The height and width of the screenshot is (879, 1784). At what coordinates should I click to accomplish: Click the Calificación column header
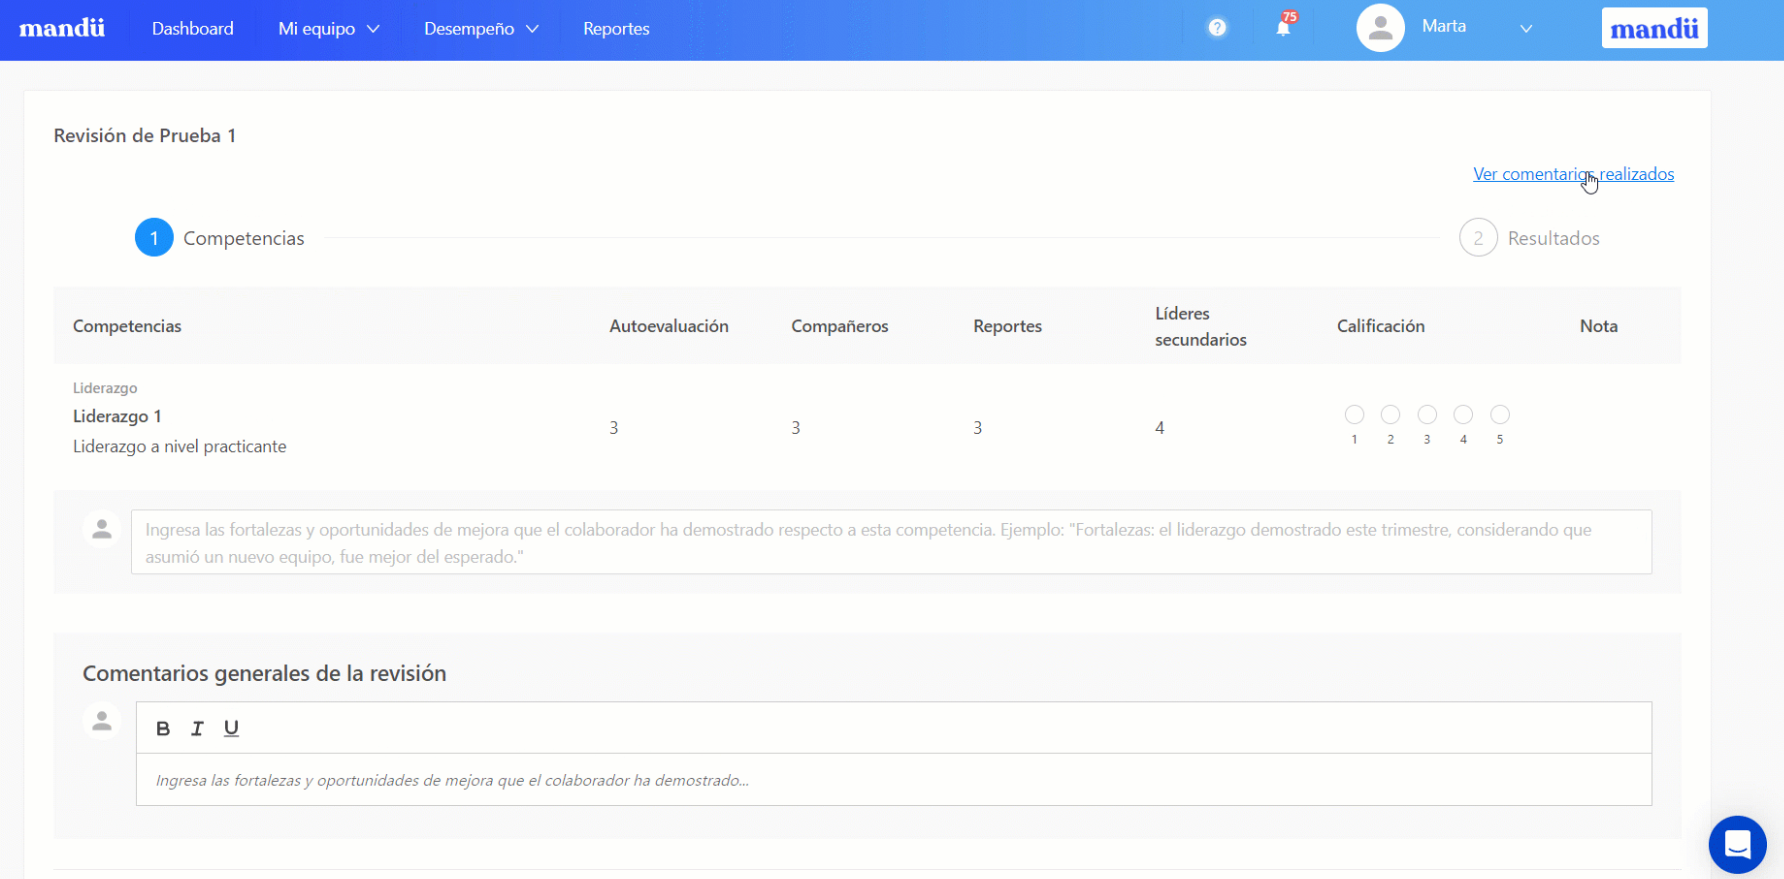[1381, 326]
